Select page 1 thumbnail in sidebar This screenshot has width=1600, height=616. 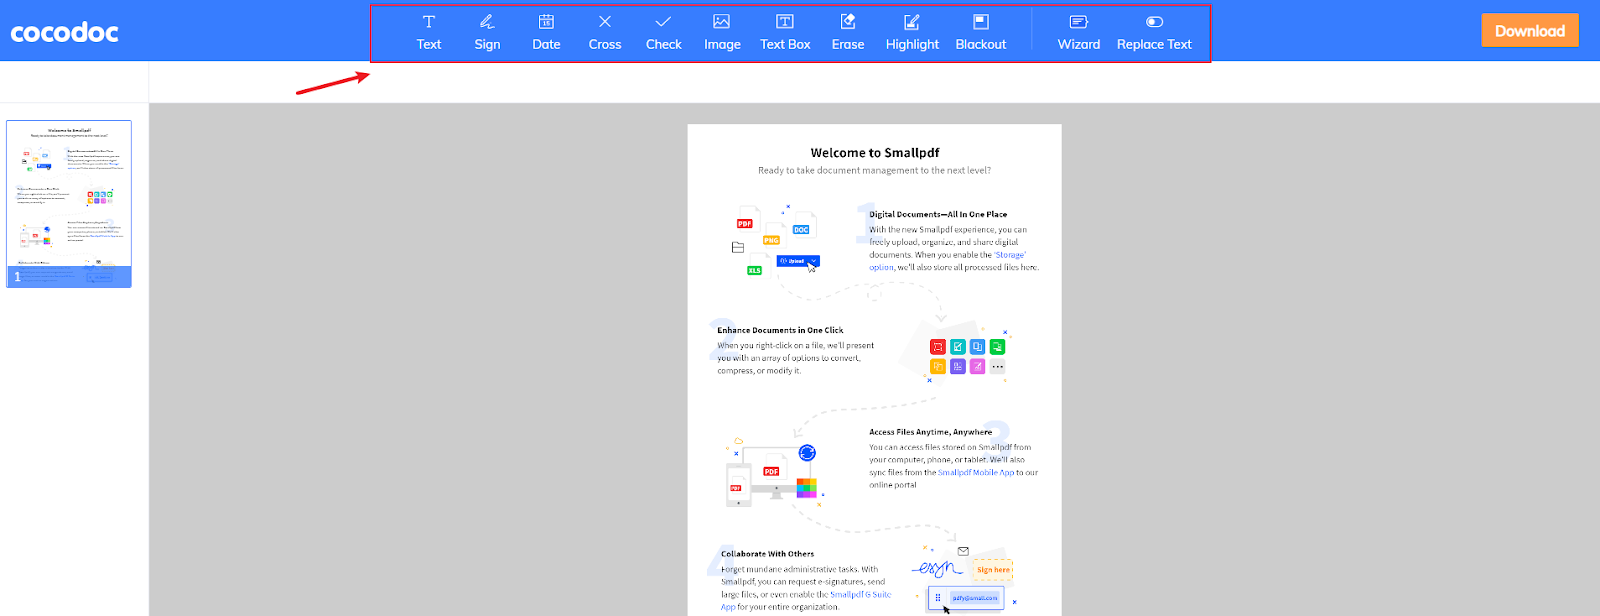click(69, 204)
